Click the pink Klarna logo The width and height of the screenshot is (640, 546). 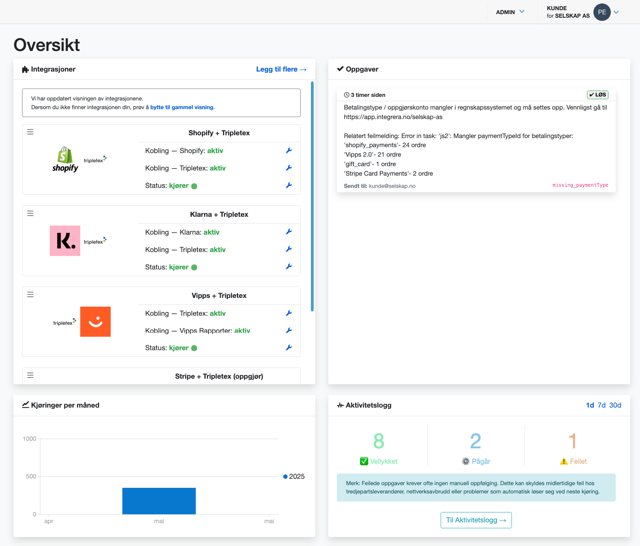65,241
